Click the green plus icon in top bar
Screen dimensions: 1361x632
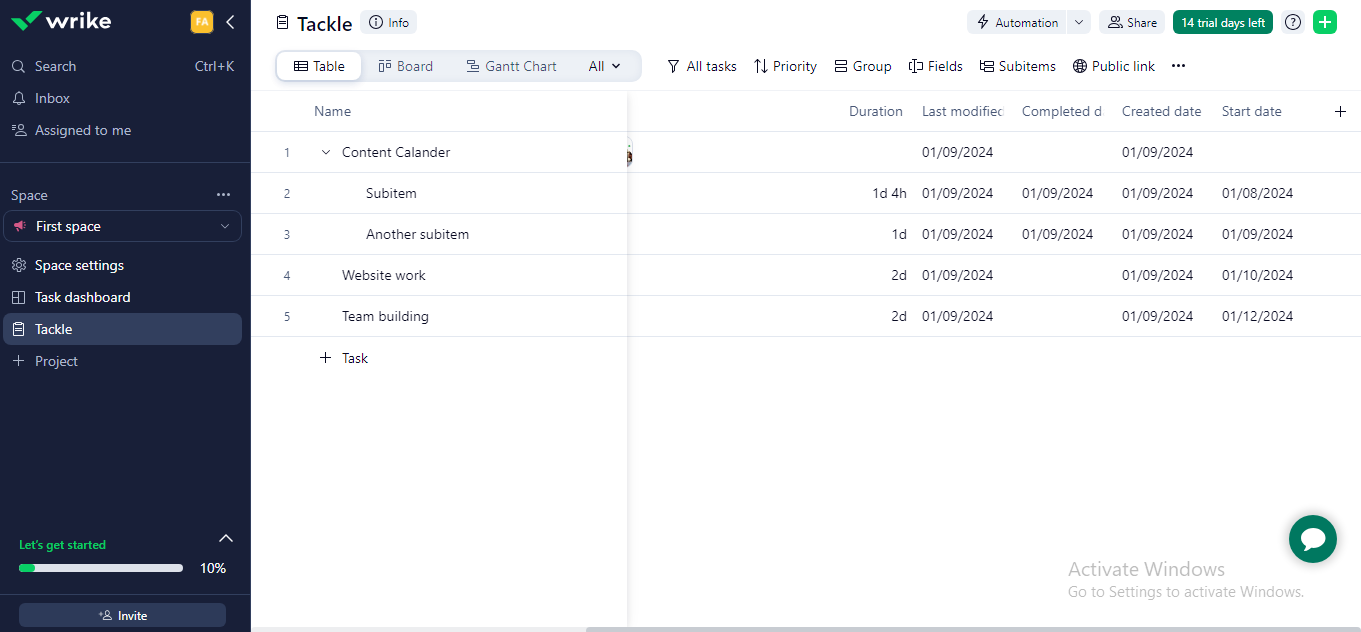coord(1325,21)
